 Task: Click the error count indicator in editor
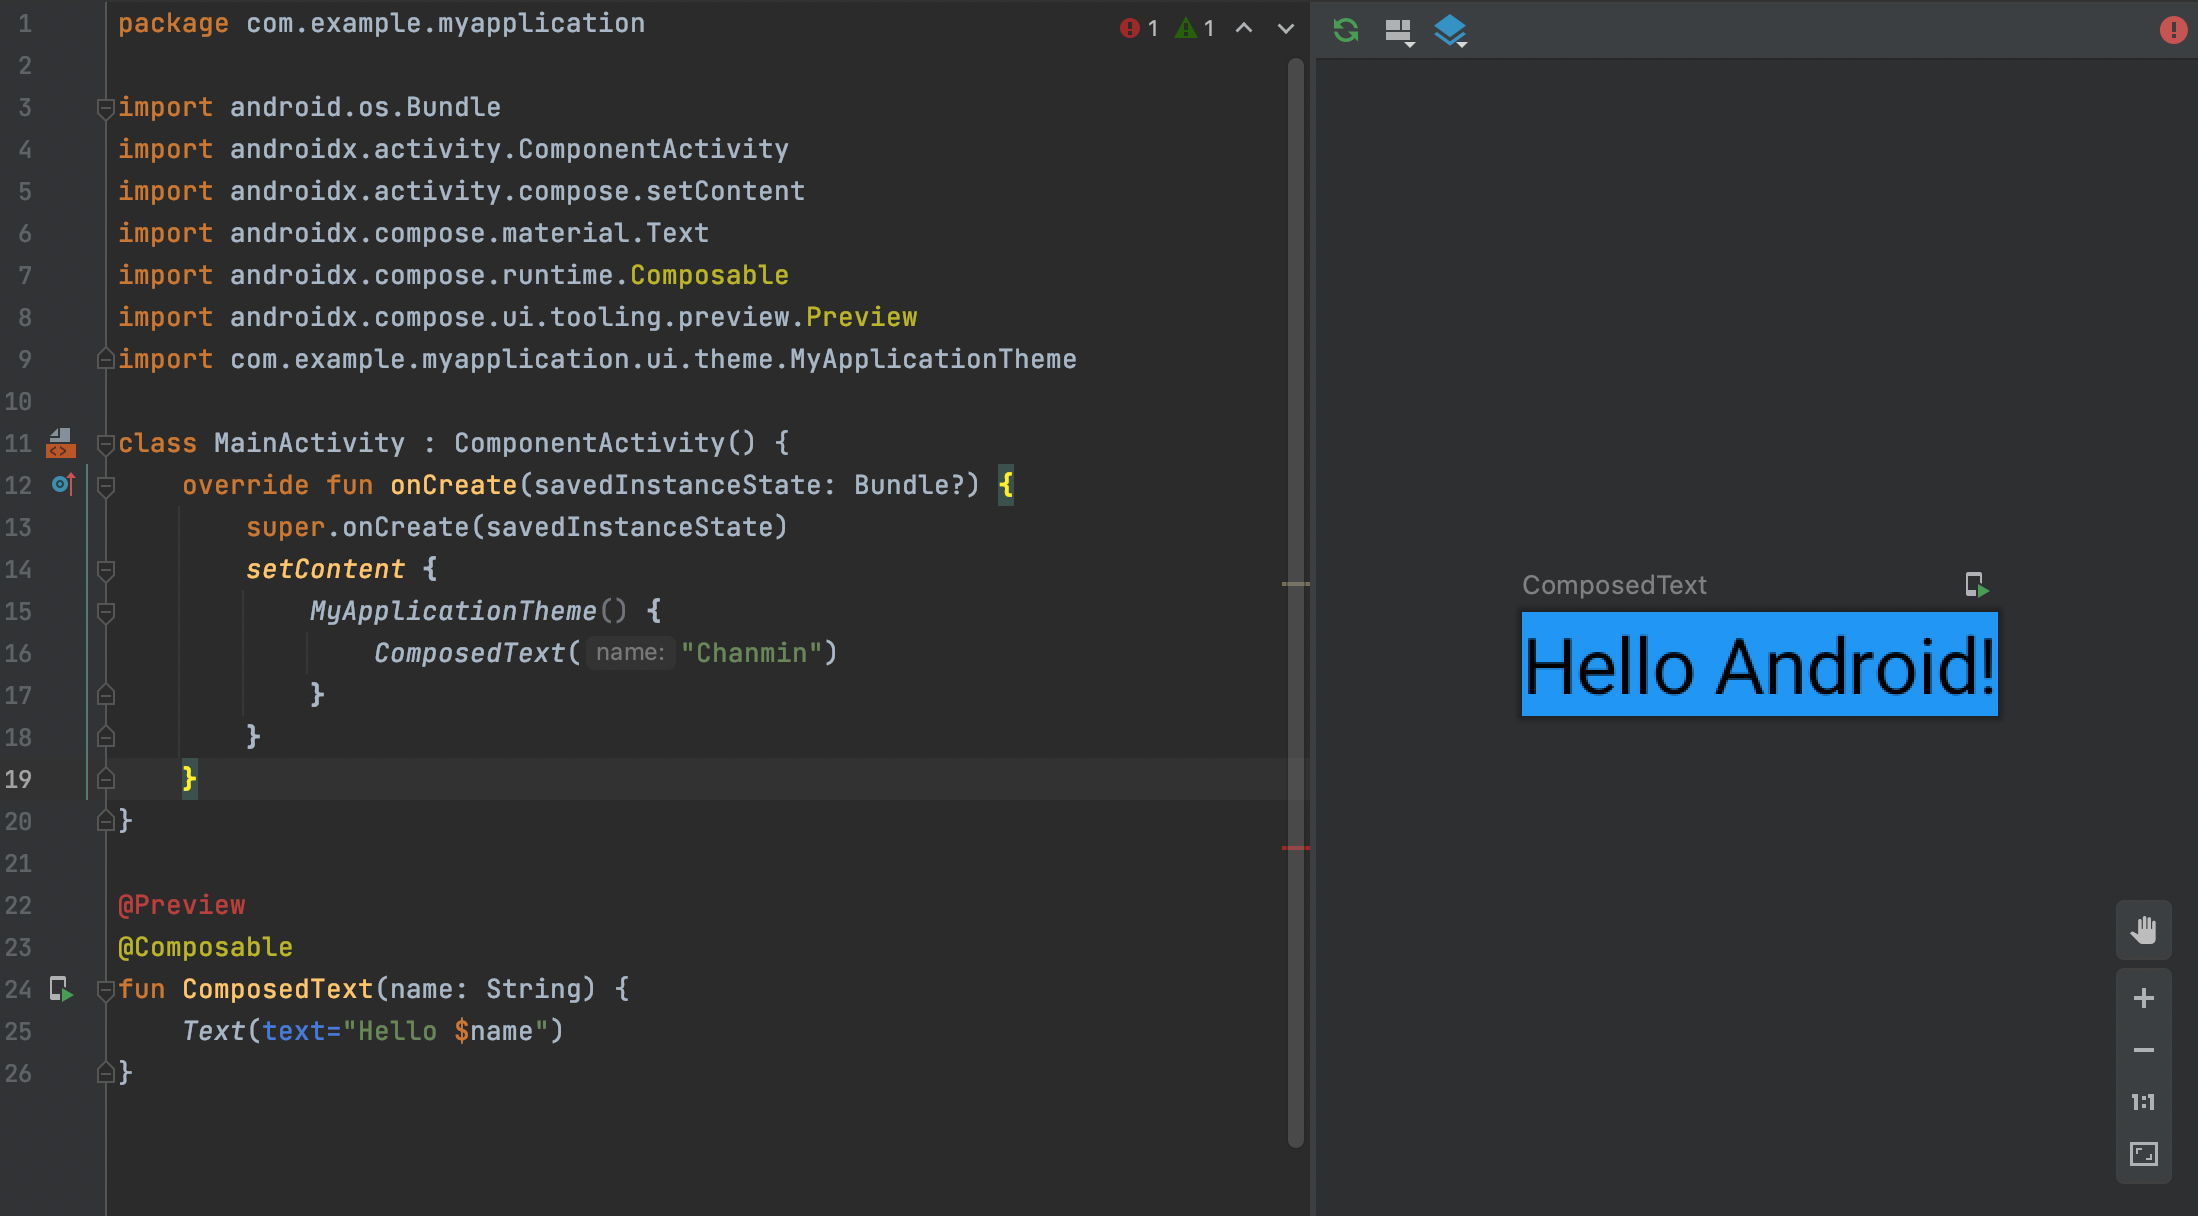[1139, 28]
